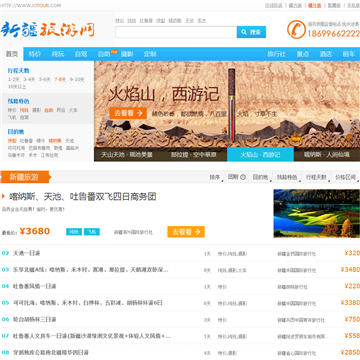Image resolution: width=360 pixels, height=360 pixels.
Task: Click the orange telephone hotline icon
Action: coord(296,29)
